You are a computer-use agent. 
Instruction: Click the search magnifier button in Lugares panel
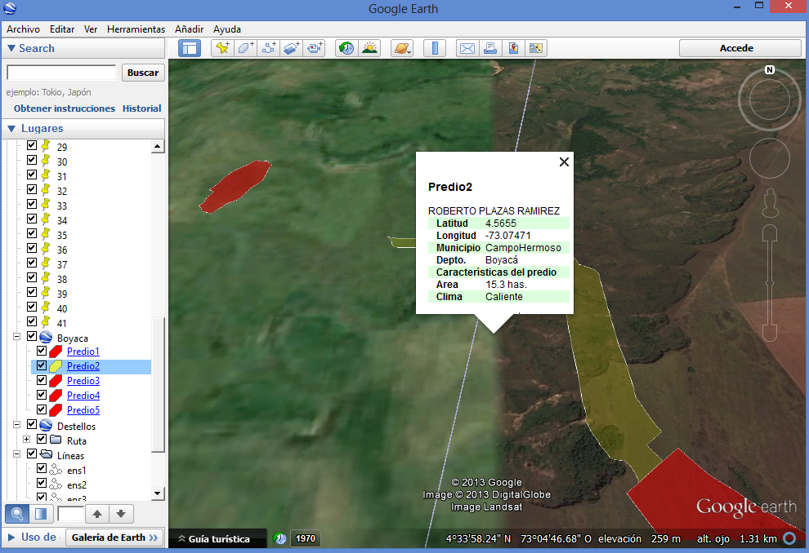tap(17, 514)
